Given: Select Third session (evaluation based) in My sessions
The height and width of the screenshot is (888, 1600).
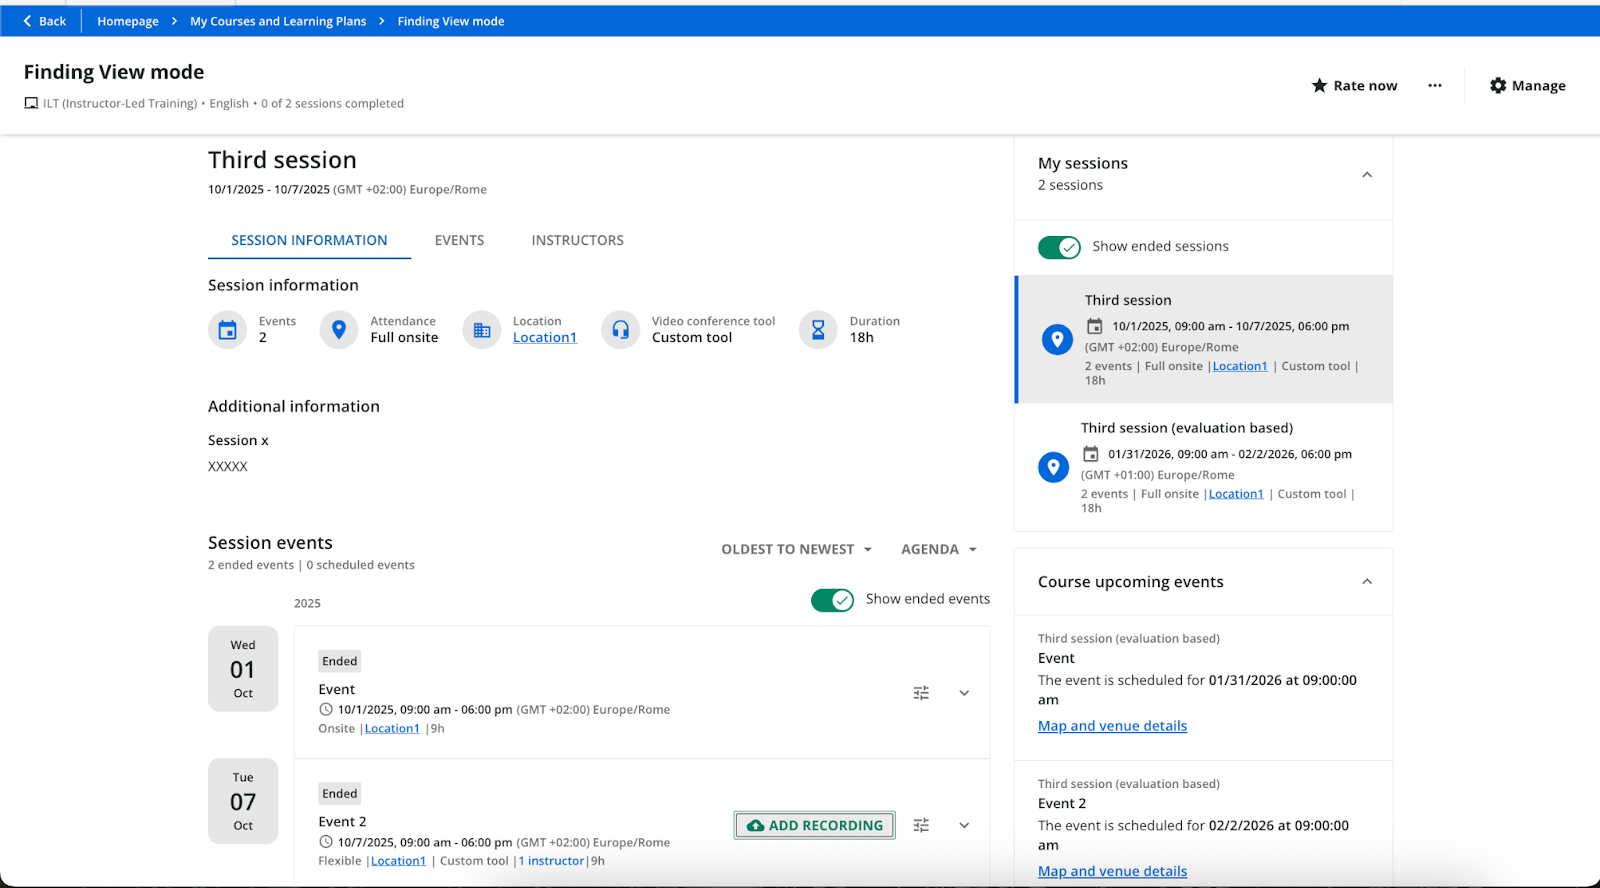Looking at the screenshot, I should click(1186, 428).
